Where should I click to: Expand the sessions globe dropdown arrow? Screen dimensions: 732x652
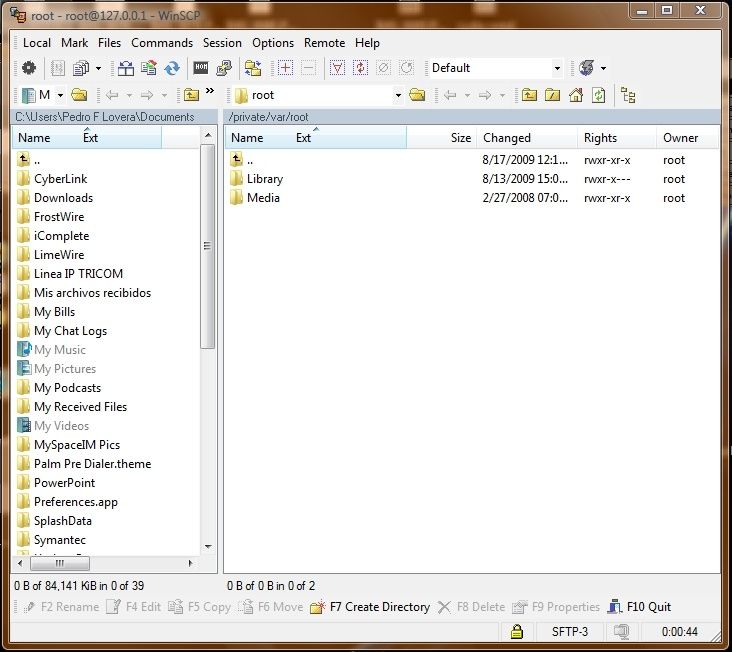(x=604, y=68)
